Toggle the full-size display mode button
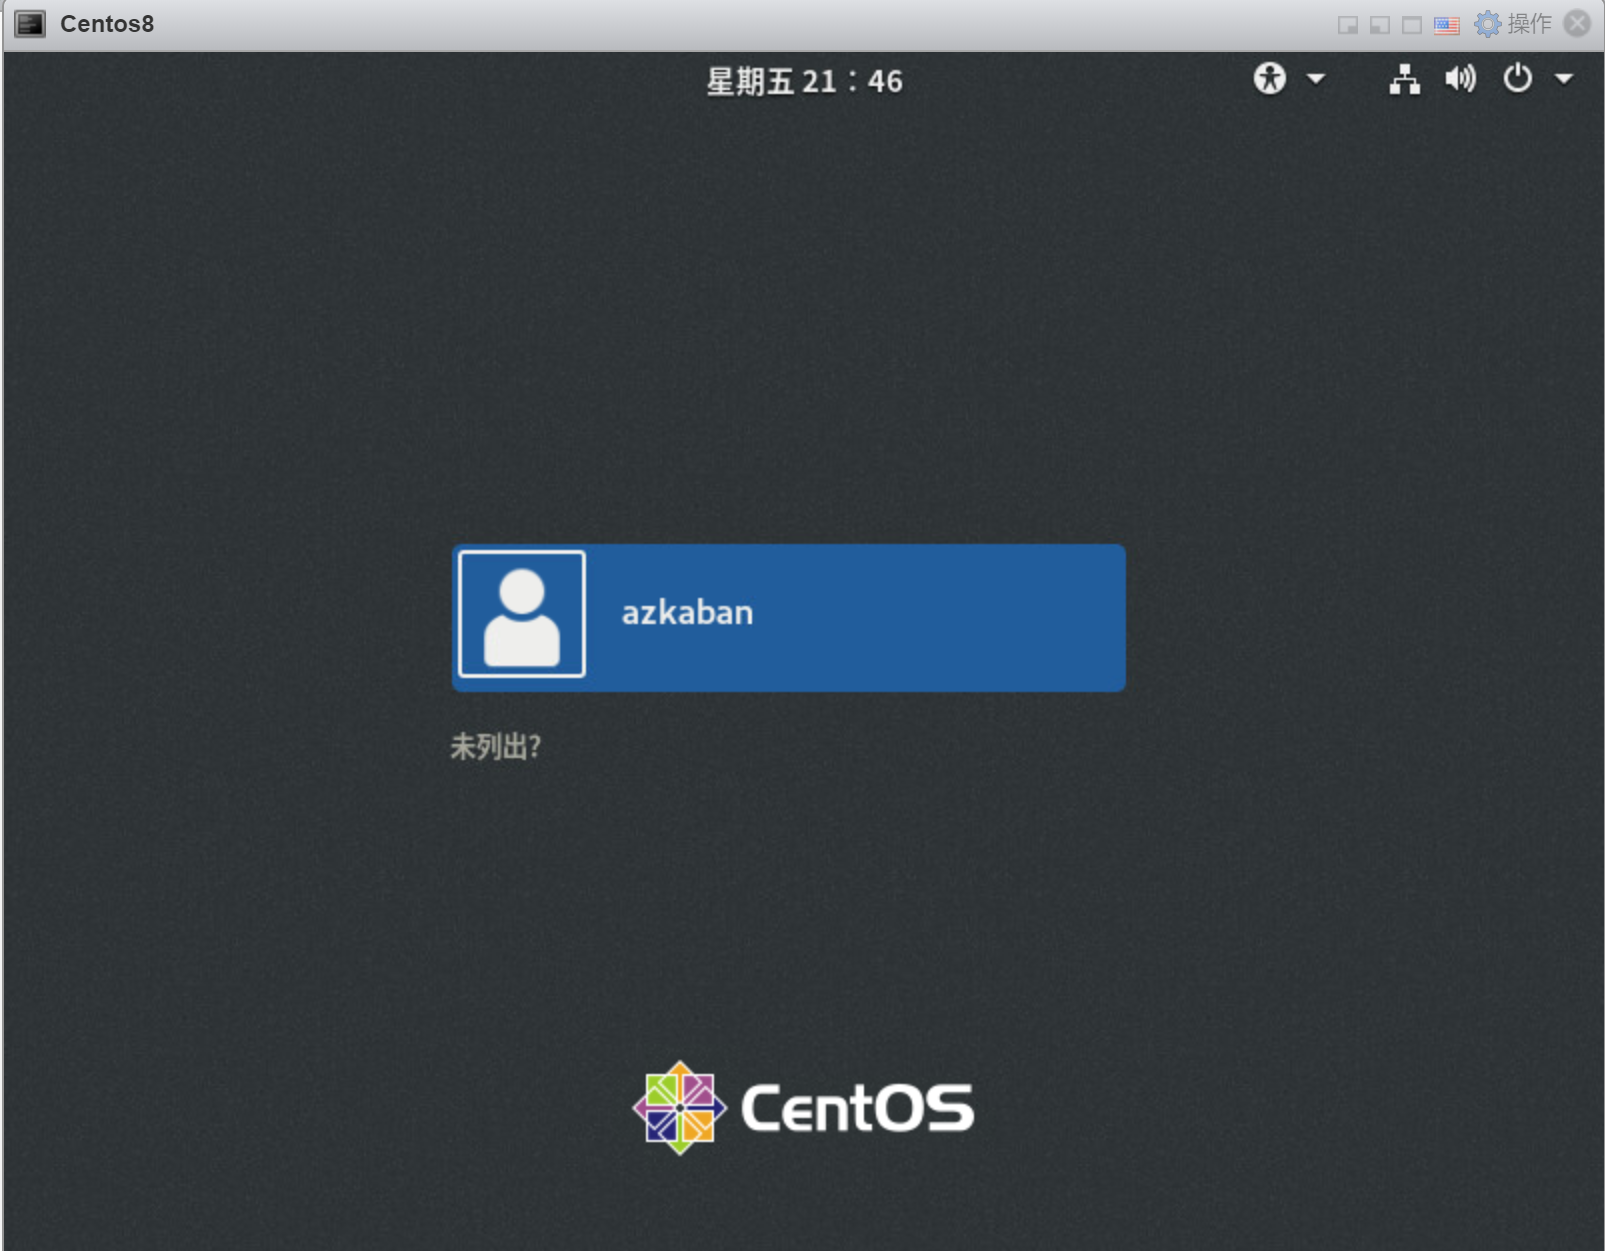Screen dimensions: 1605x1251 (1409, 23)
